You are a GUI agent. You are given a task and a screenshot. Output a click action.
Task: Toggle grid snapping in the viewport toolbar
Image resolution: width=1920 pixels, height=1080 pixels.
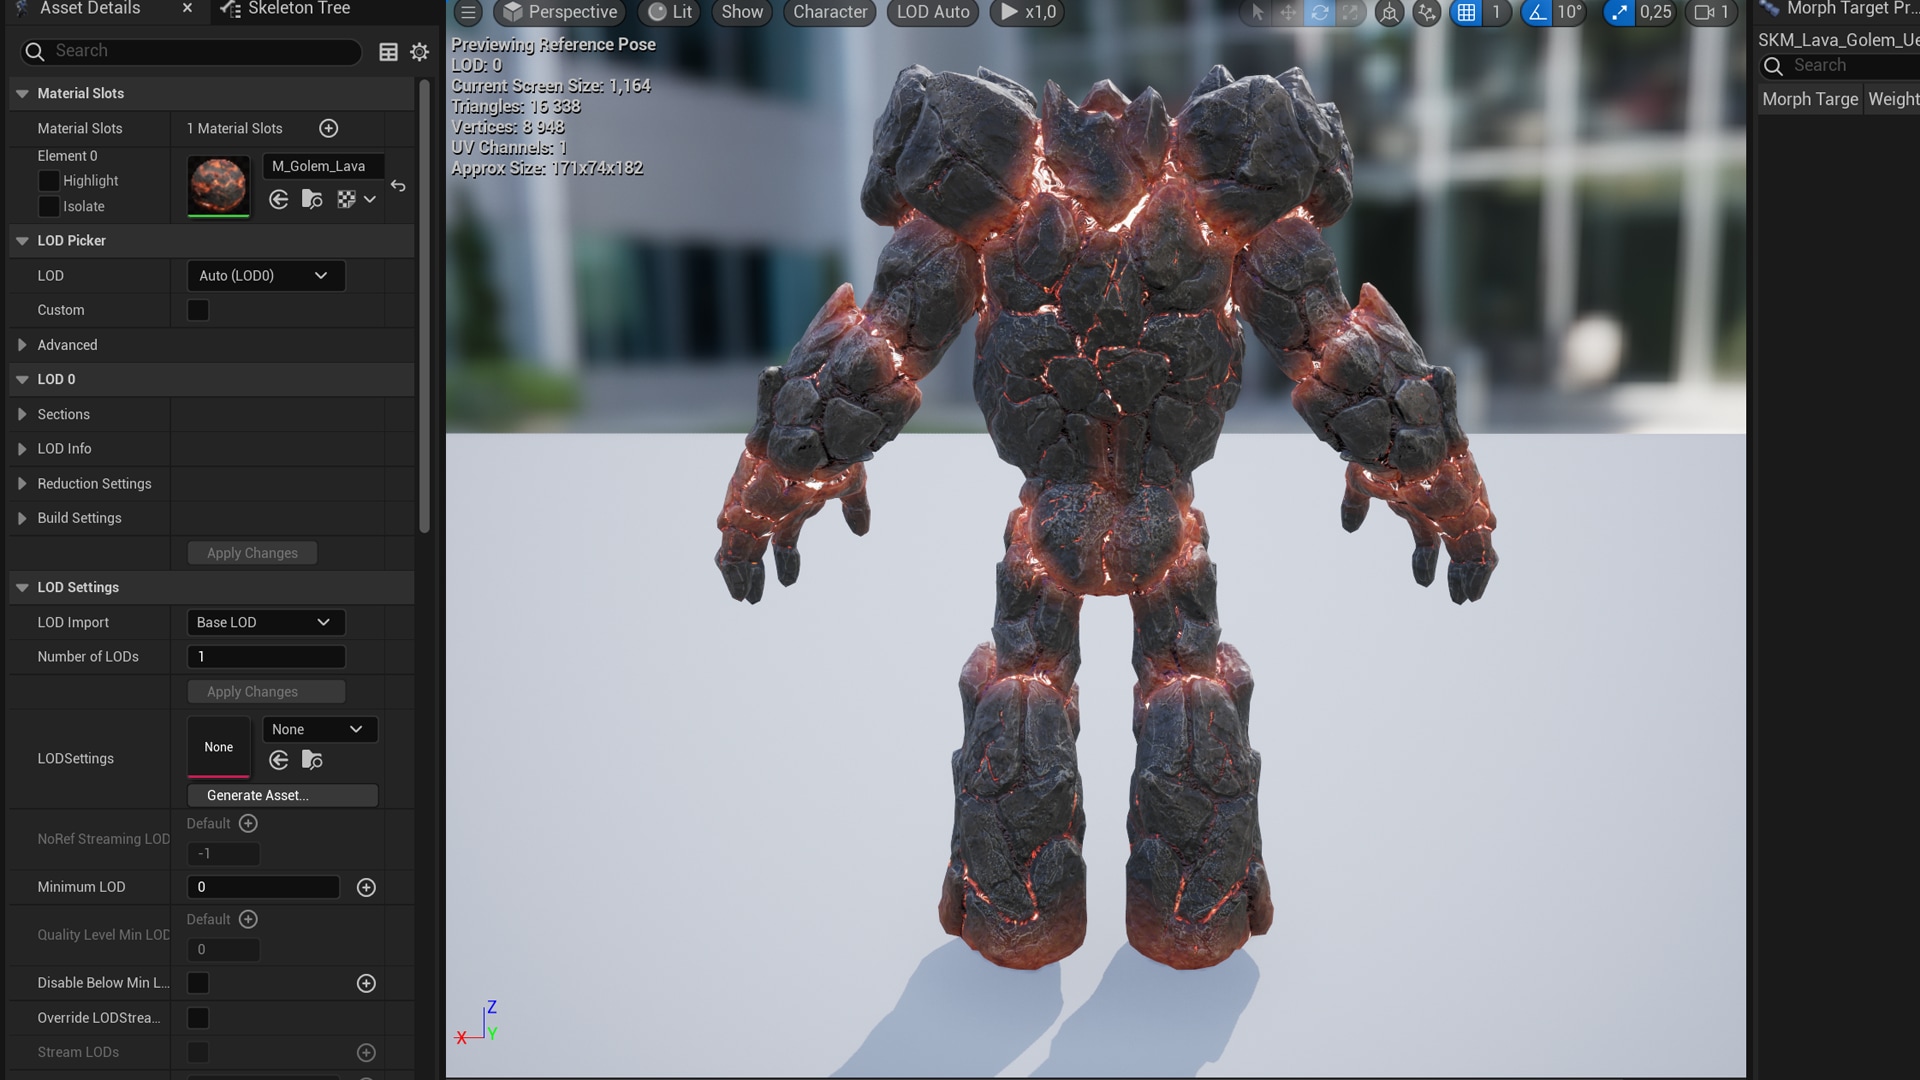(x=1467, y=13)
